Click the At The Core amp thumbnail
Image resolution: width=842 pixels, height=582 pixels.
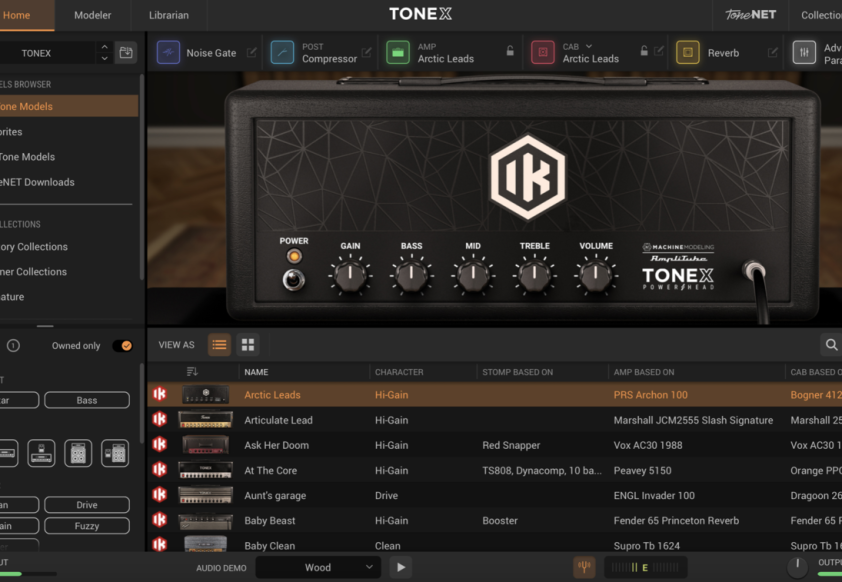click(206, 470)
